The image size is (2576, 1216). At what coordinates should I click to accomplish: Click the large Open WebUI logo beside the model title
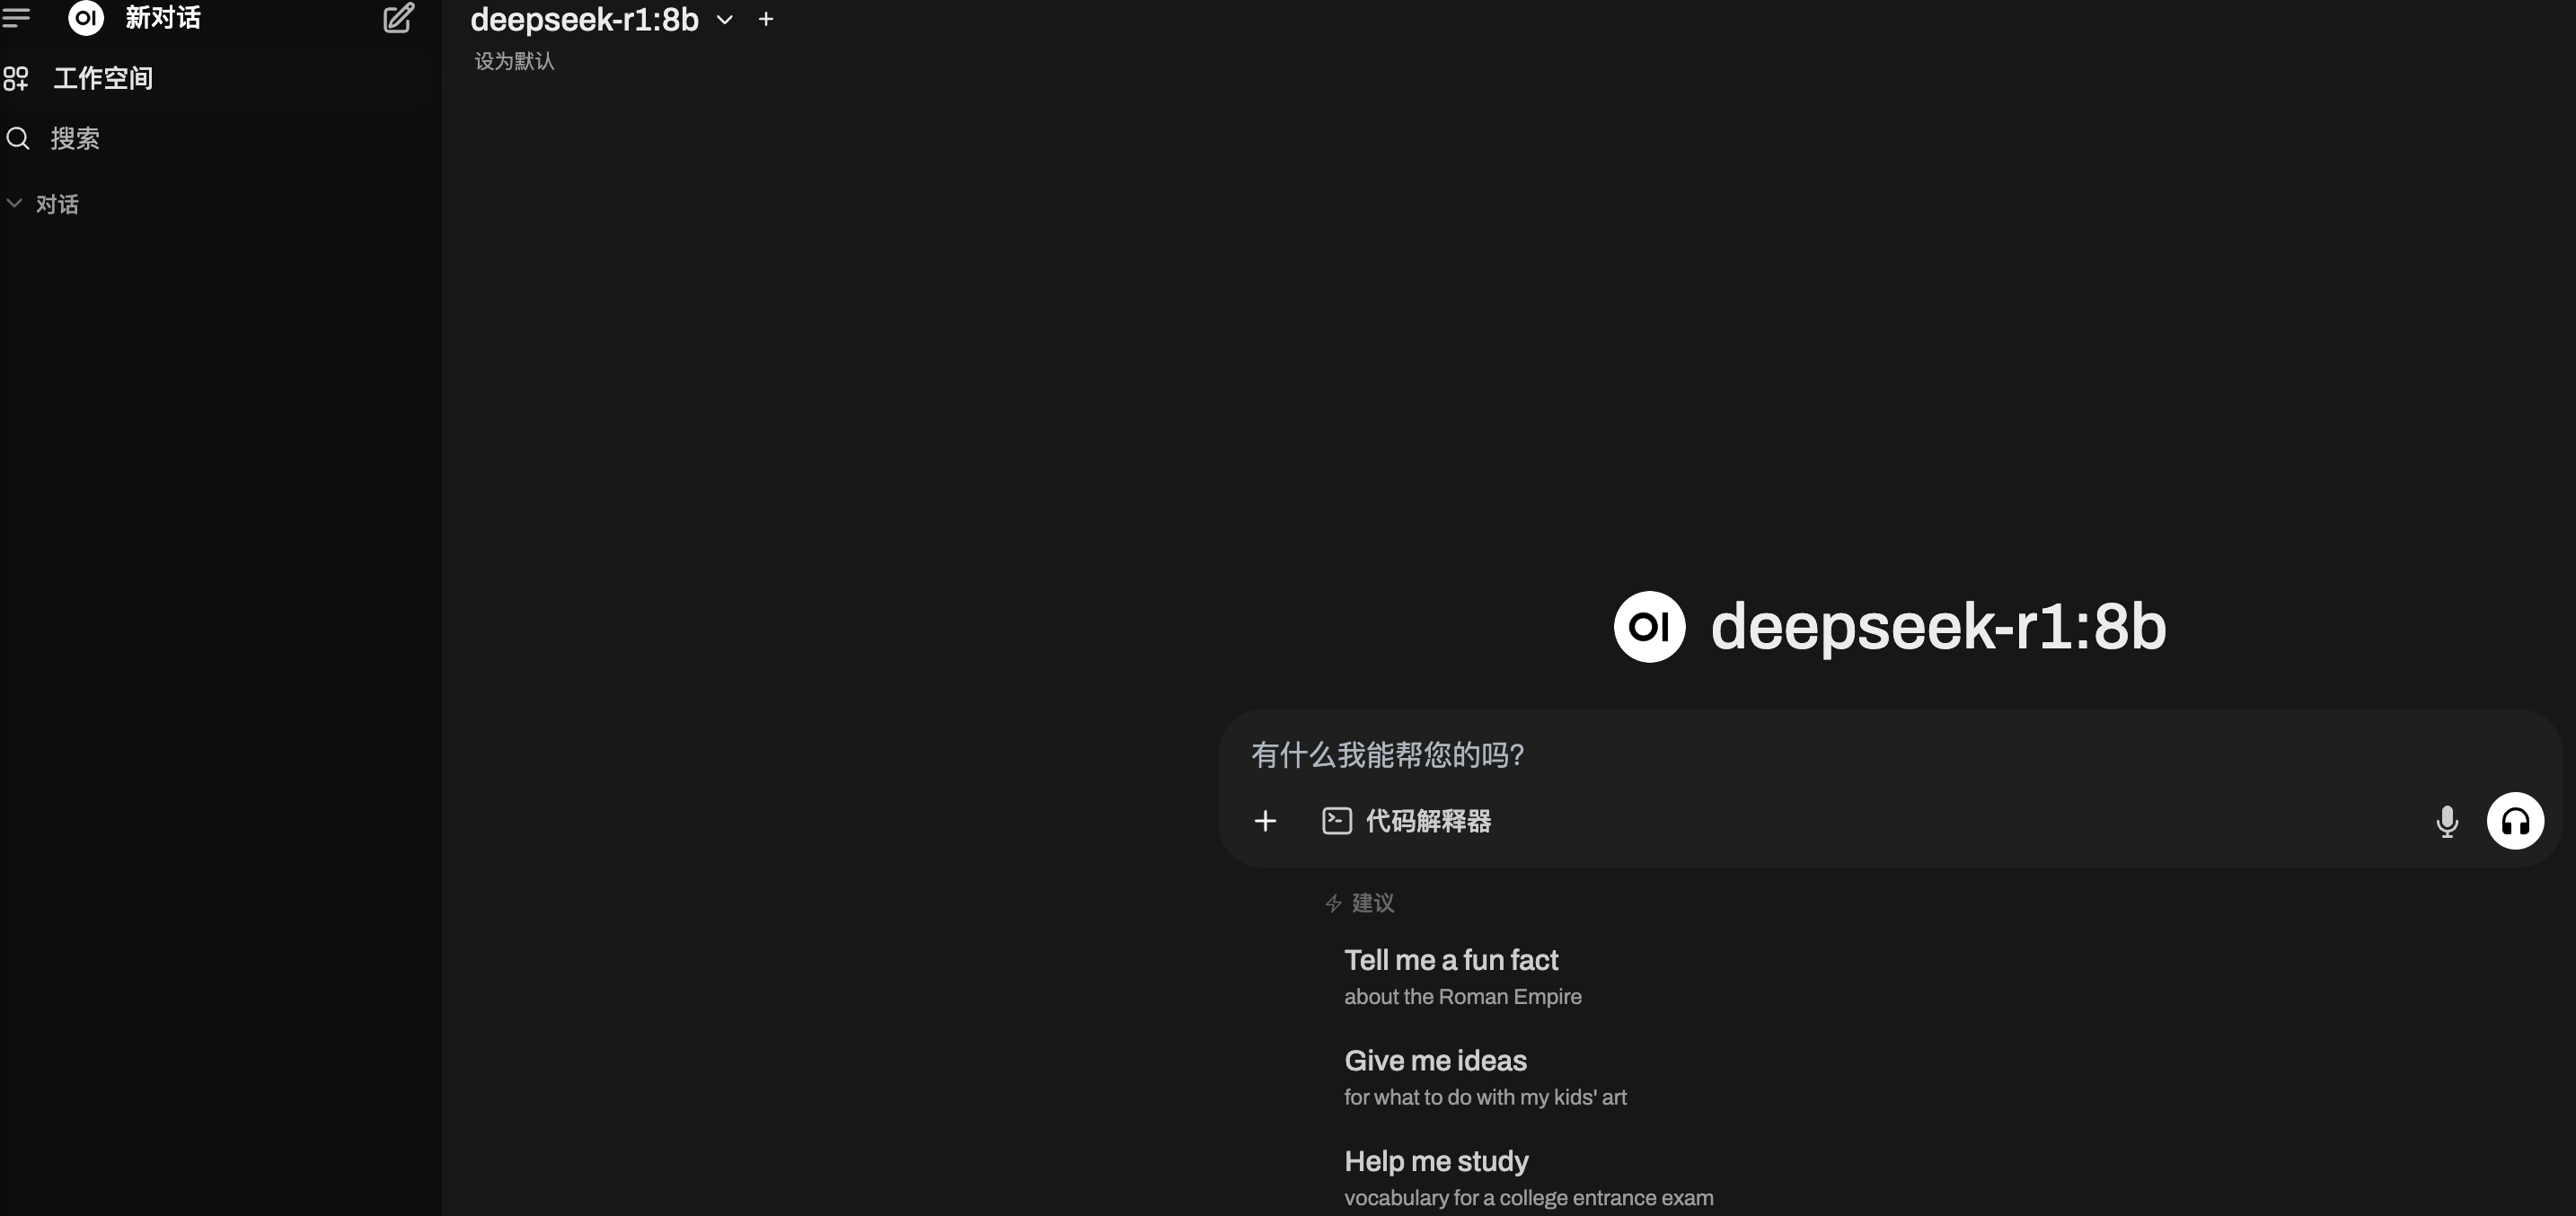click(1649, 627)
